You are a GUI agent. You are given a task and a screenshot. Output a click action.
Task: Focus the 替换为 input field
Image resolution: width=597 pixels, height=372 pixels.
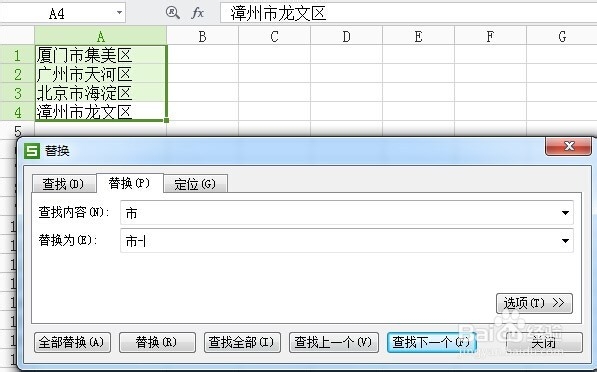[x=346, y=241]
